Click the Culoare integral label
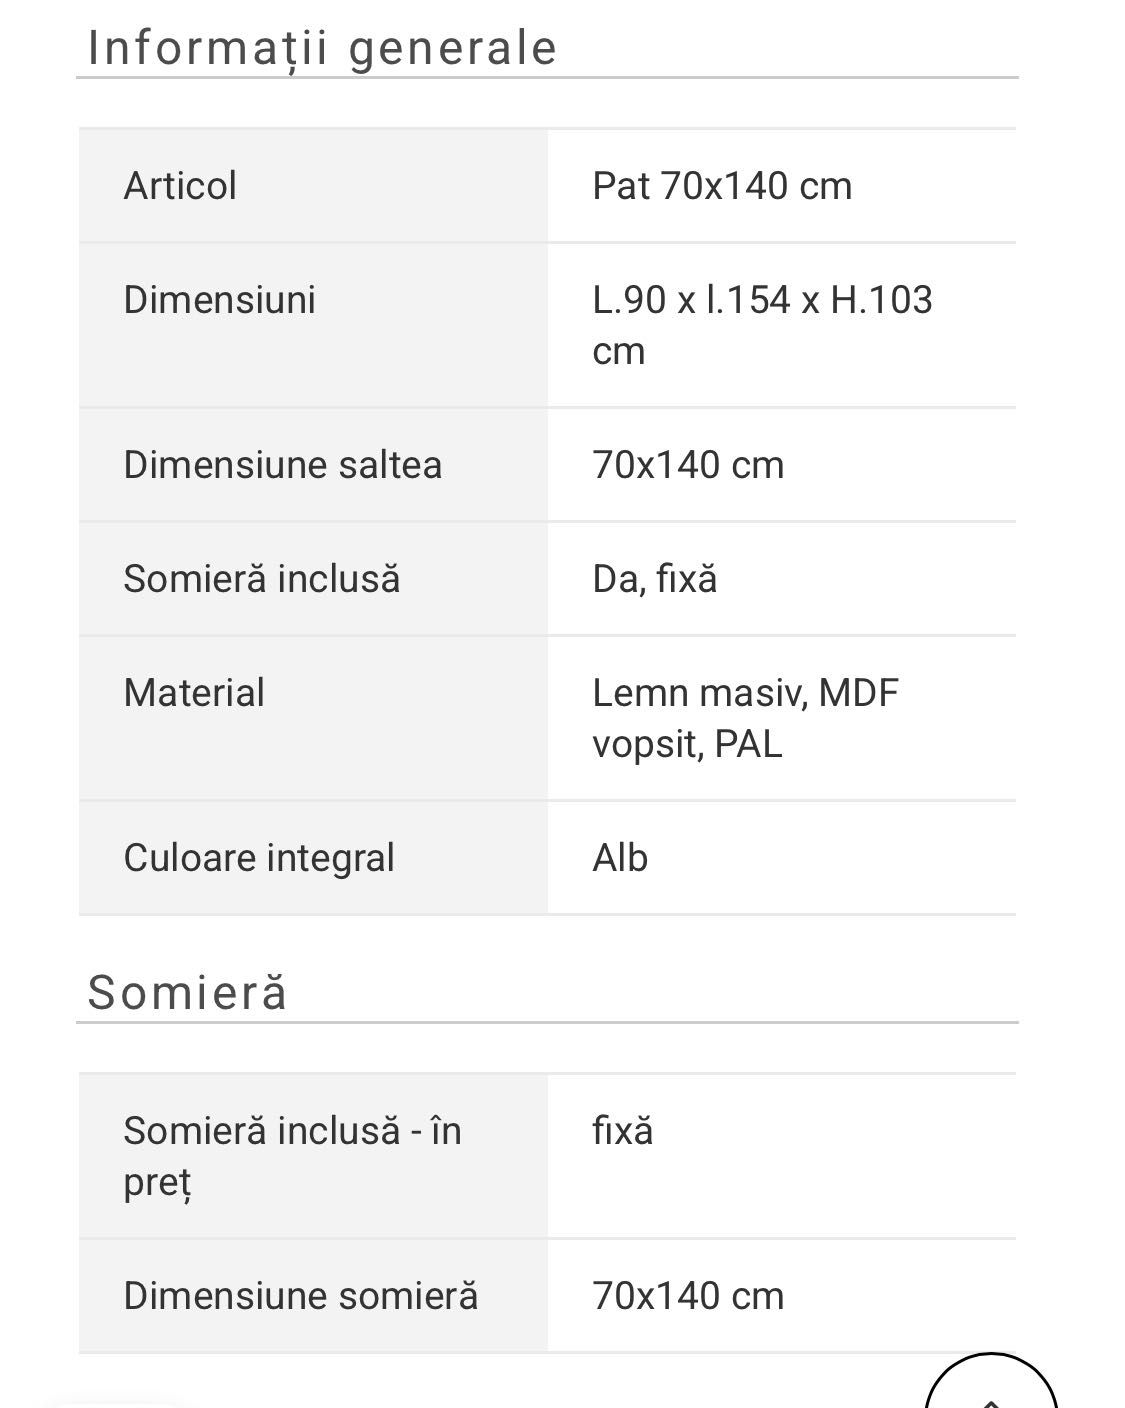This screenshot has width=1125, height=1408. (259, 858)
